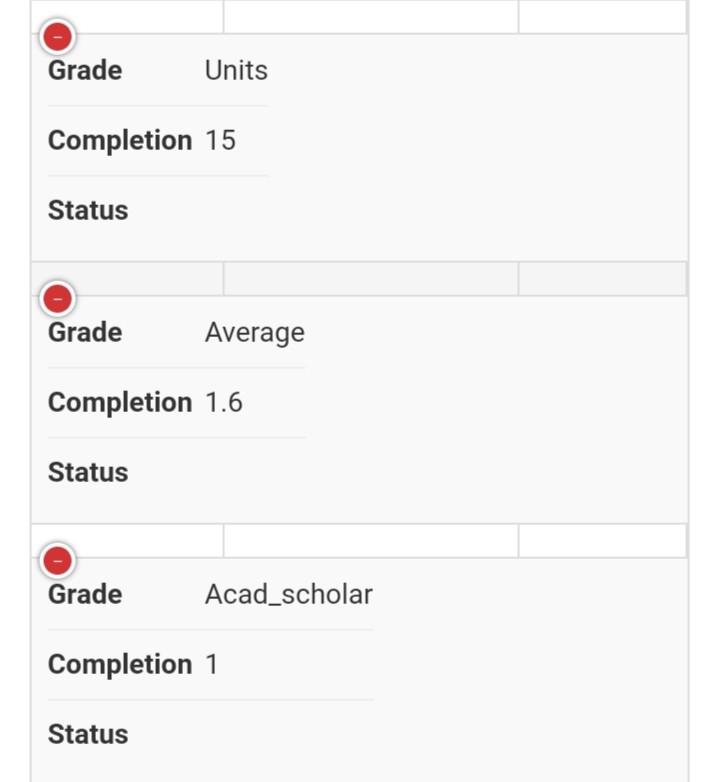Click the completion value 15
Viewport: 719px width, 782px height.
(x=220, y=140)
